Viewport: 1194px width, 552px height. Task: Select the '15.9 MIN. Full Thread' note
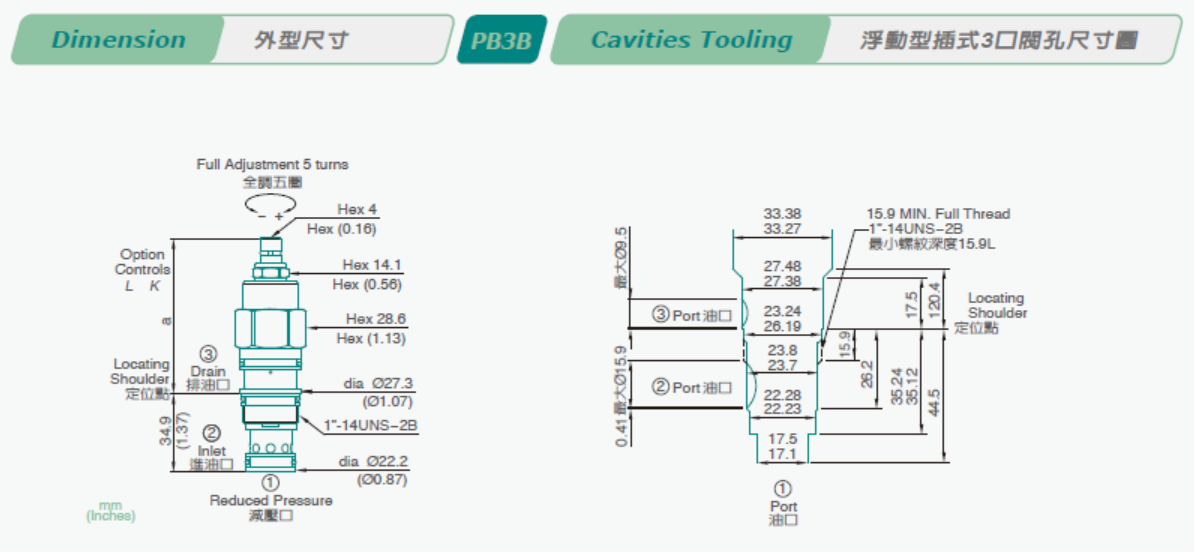pos(938,214)
